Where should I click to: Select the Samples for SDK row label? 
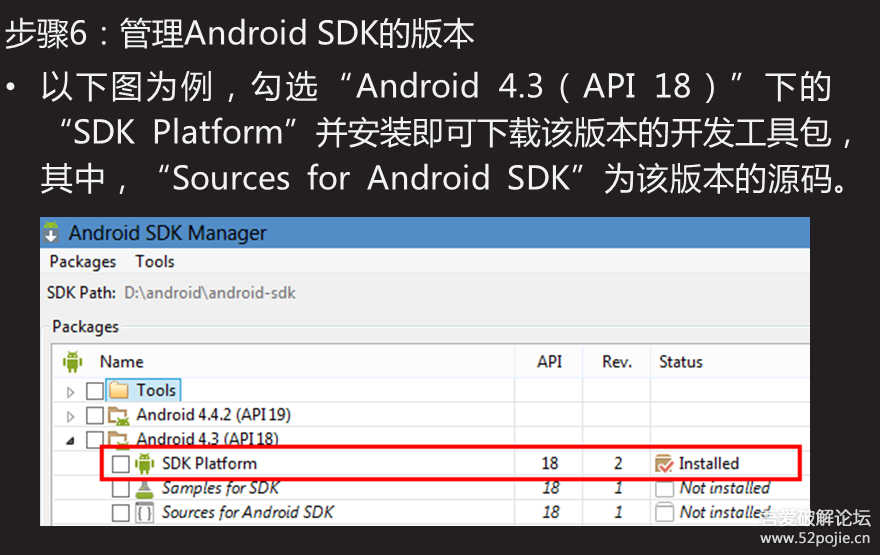pyautogui.click(x=221, y=488)
